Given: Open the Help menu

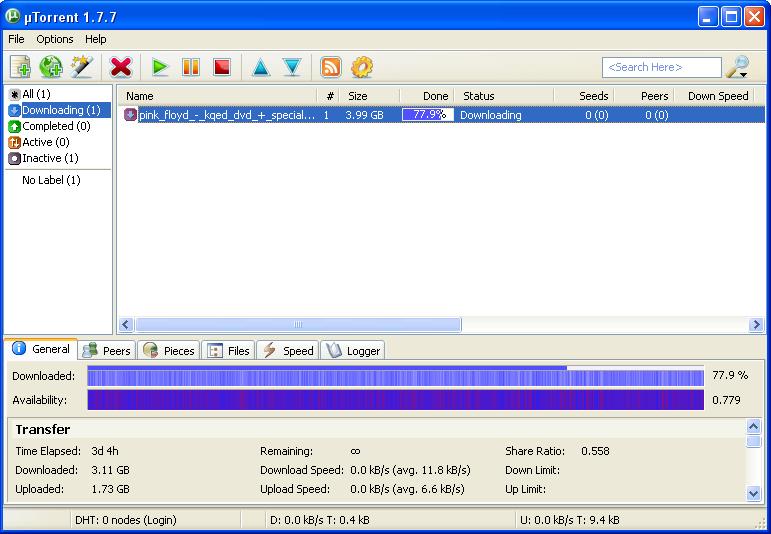Looking at the screenshot, I should pos(95,39).
